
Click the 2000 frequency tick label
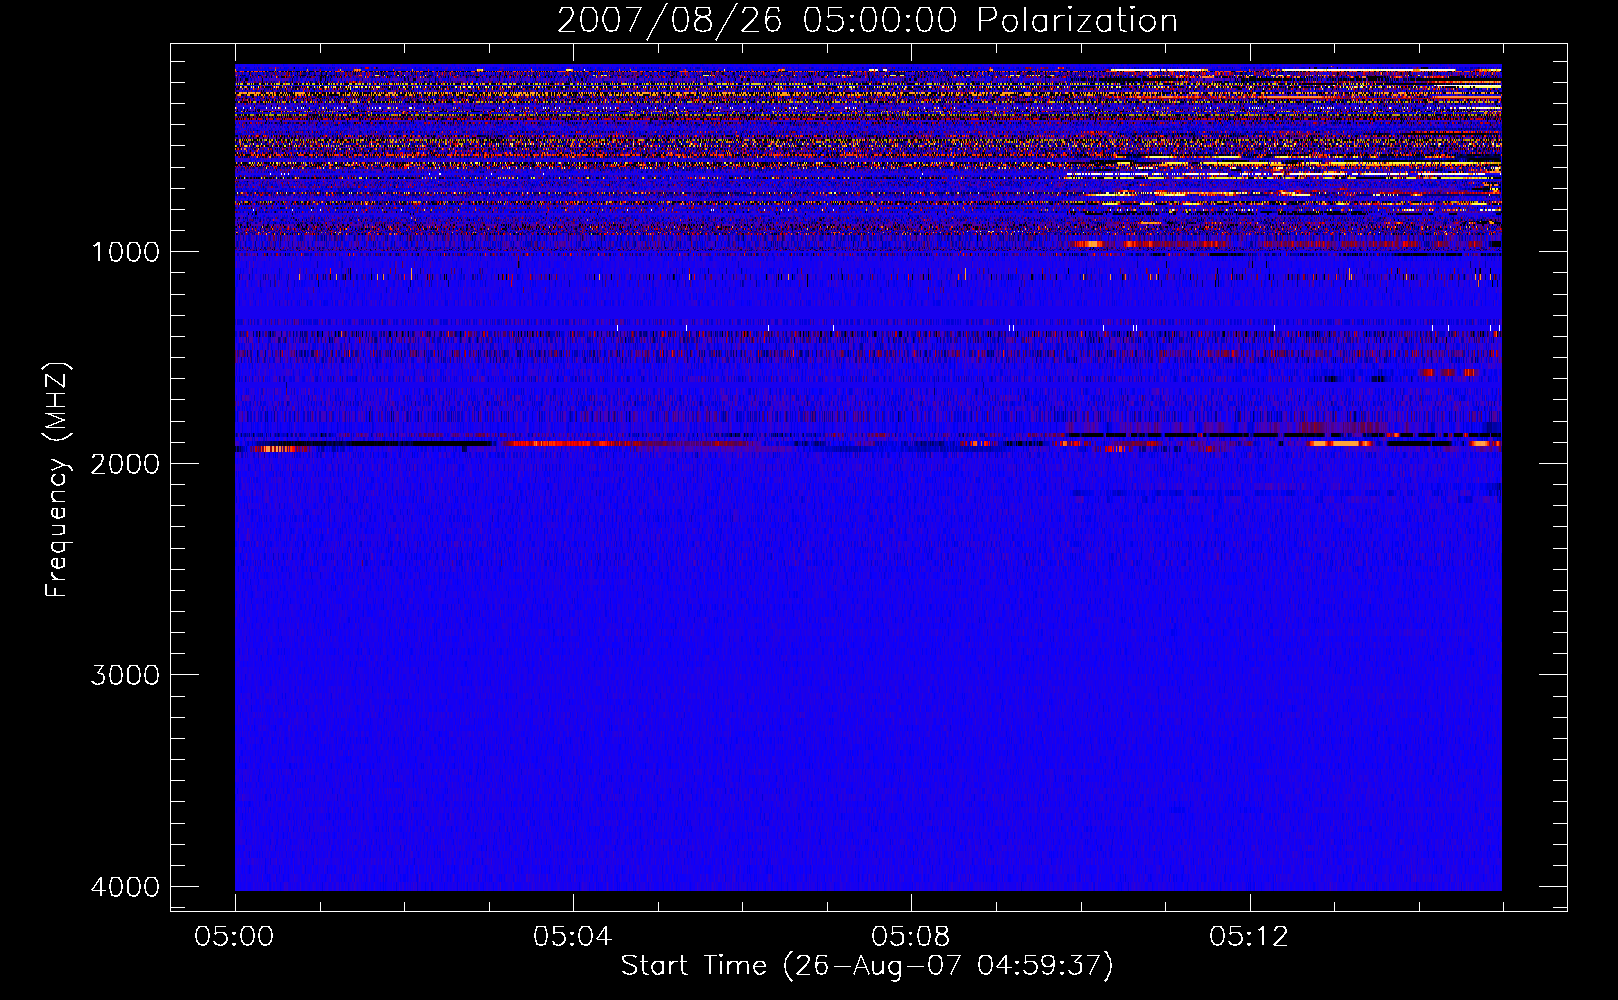(x=125, y=463)
